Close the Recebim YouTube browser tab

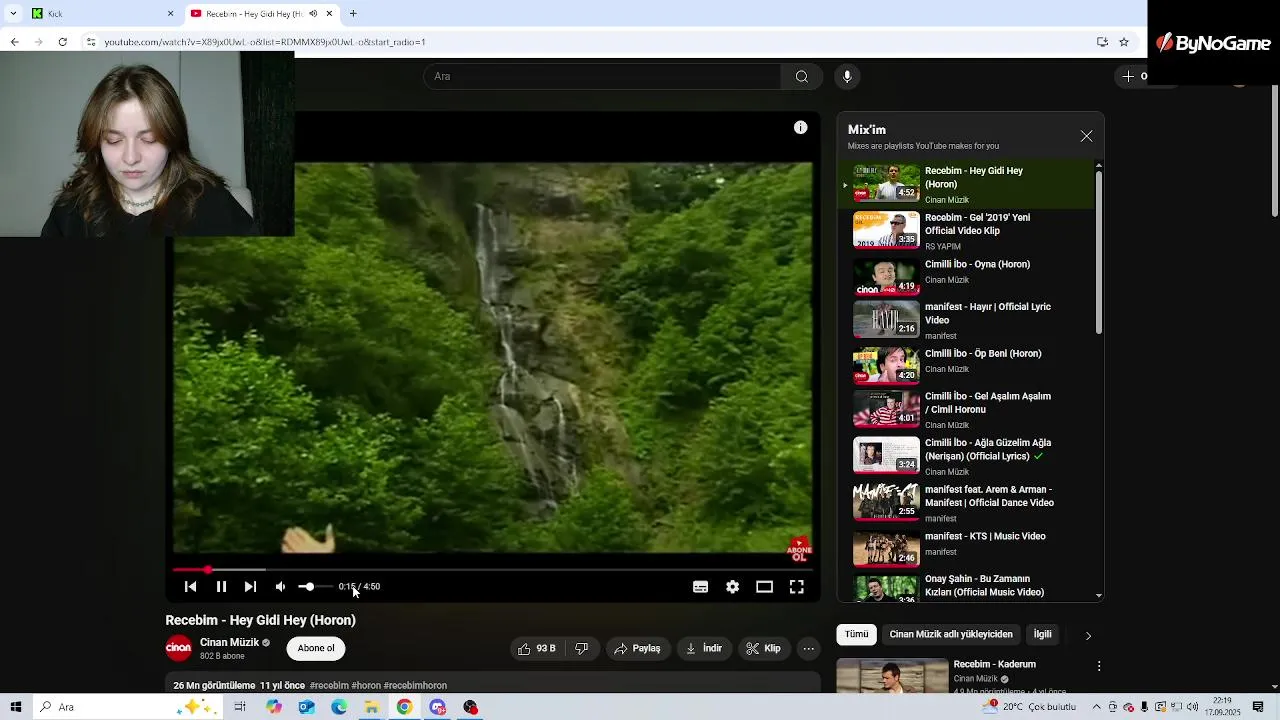click(x=329, y=14)
